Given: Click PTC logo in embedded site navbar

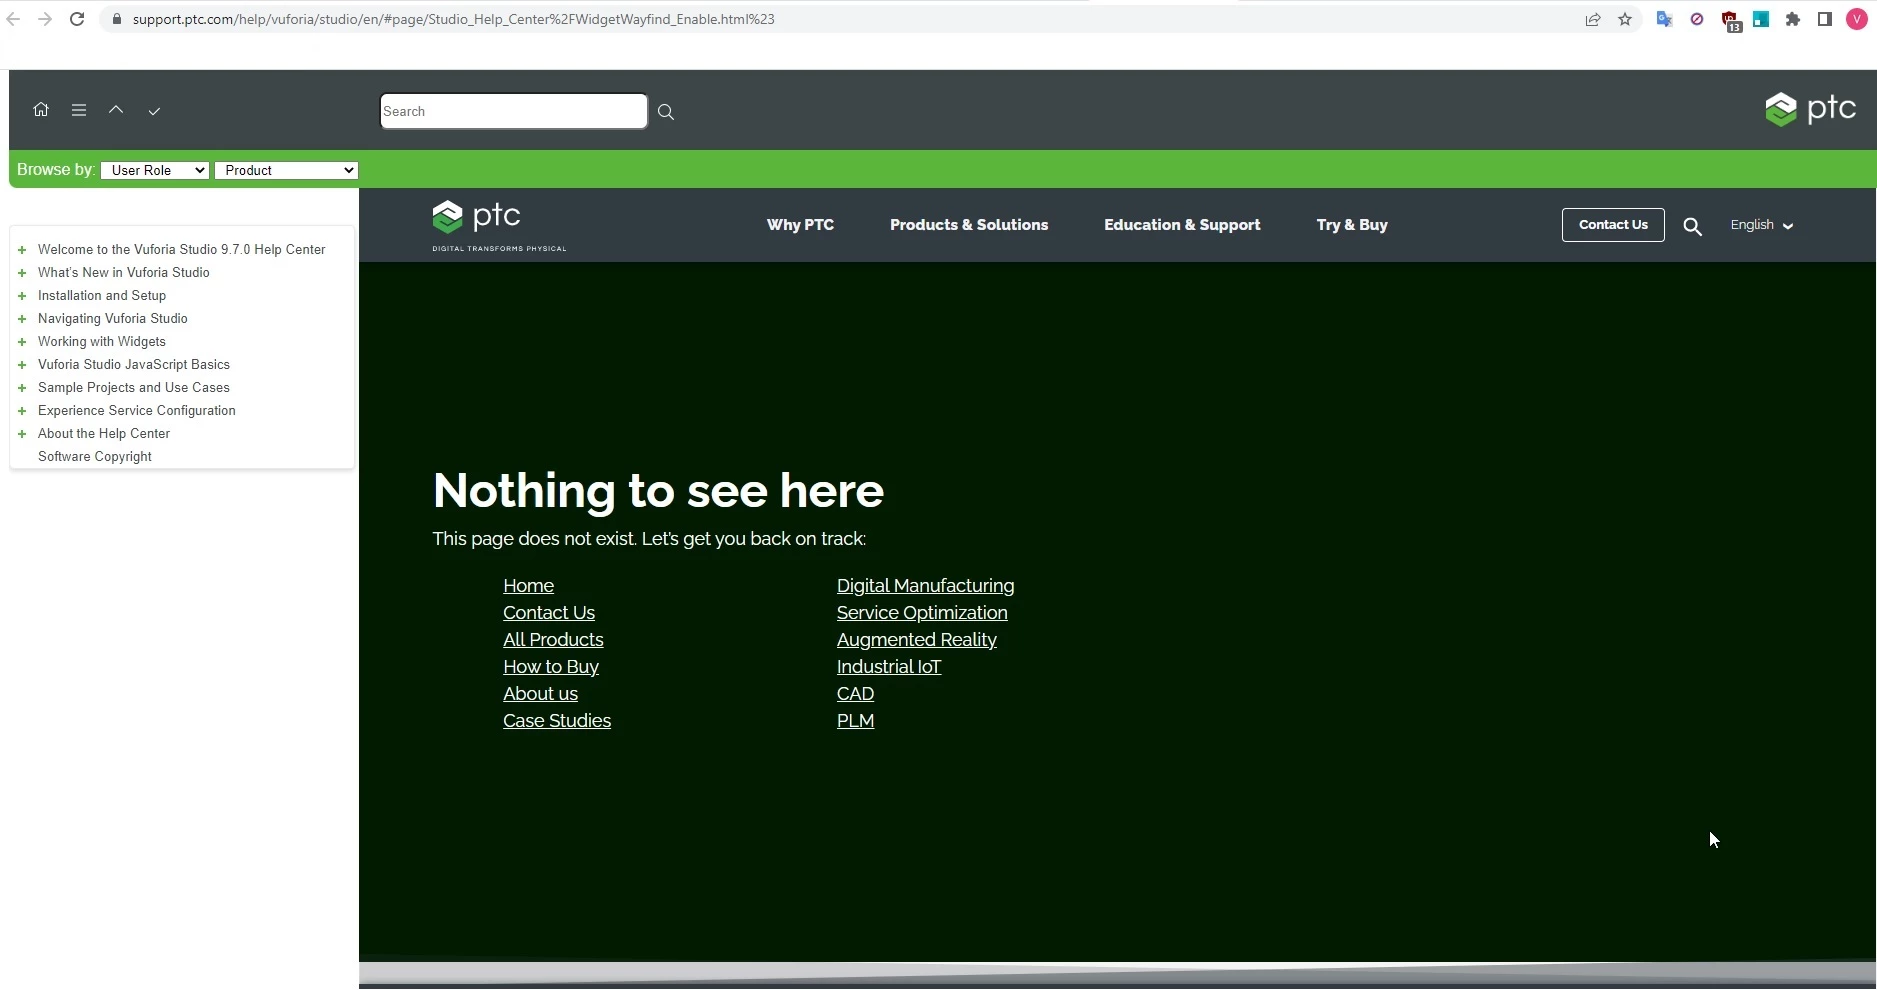Looking at the screenshot, I should pos(498,225).
